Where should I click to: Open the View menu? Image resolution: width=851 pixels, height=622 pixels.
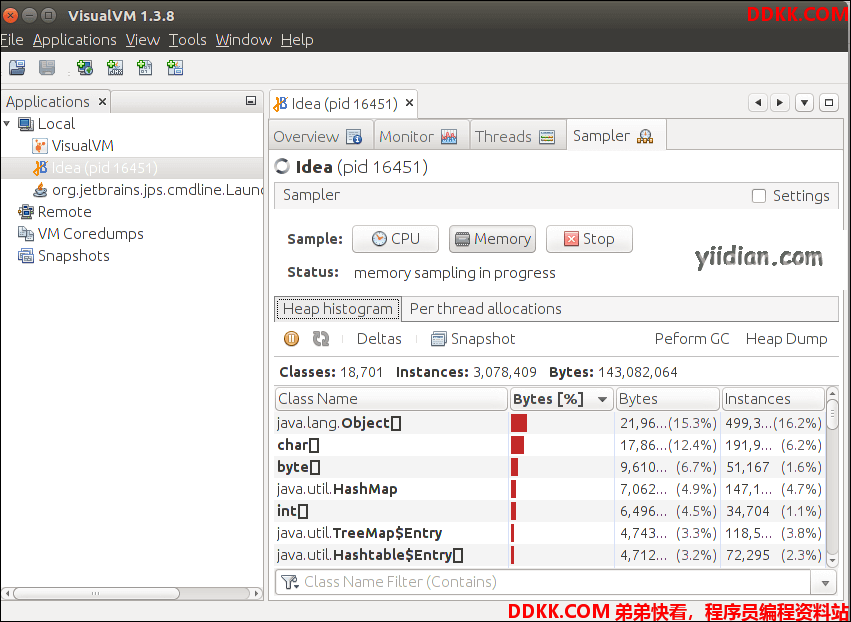click(143, 40)
